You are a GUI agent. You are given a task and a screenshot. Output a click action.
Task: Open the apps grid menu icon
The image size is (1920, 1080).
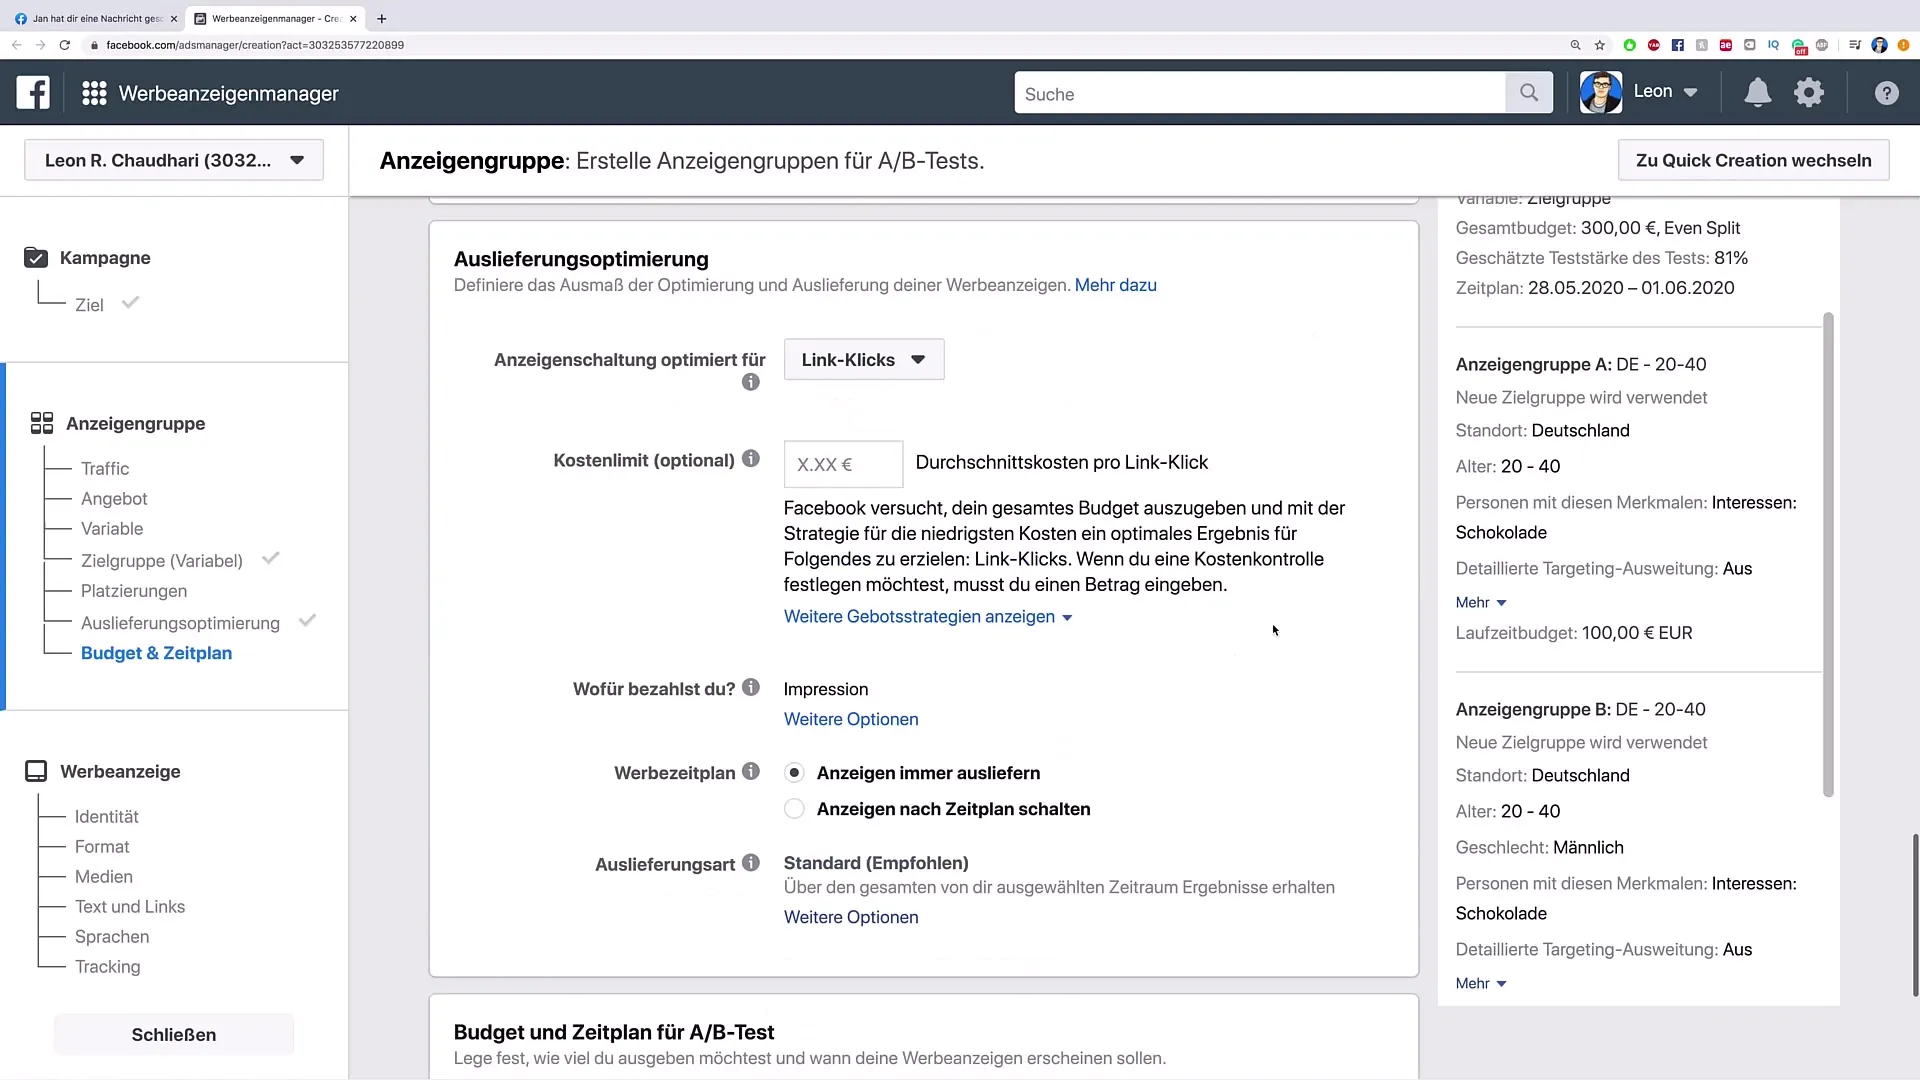pyautogui.click(x=94, y=93)
